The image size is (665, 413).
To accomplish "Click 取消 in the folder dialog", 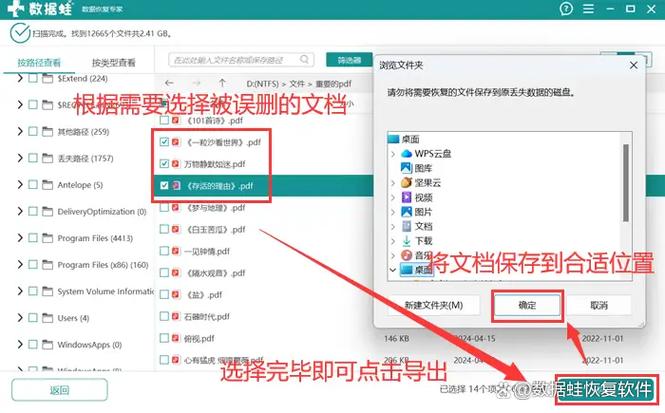I will click(599, 305).
